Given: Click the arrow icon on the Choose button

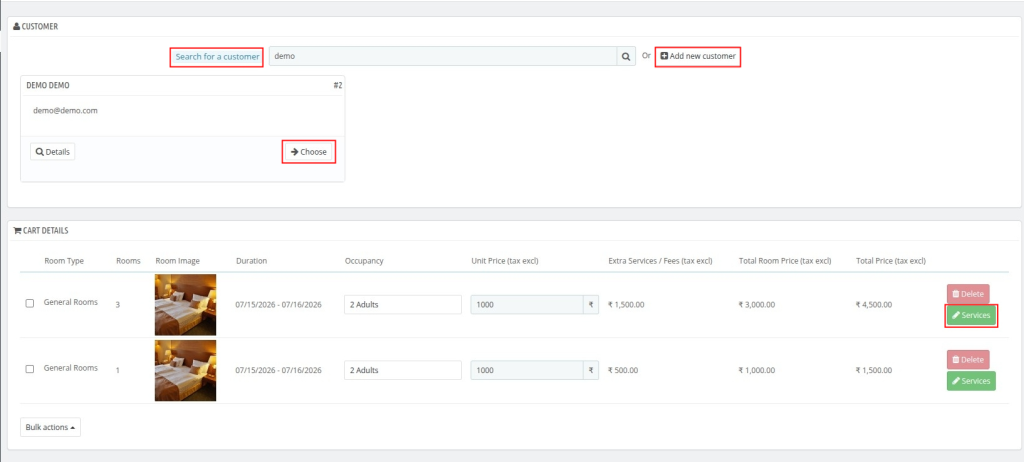Looking at the screenshot, I should coord(295,152).
